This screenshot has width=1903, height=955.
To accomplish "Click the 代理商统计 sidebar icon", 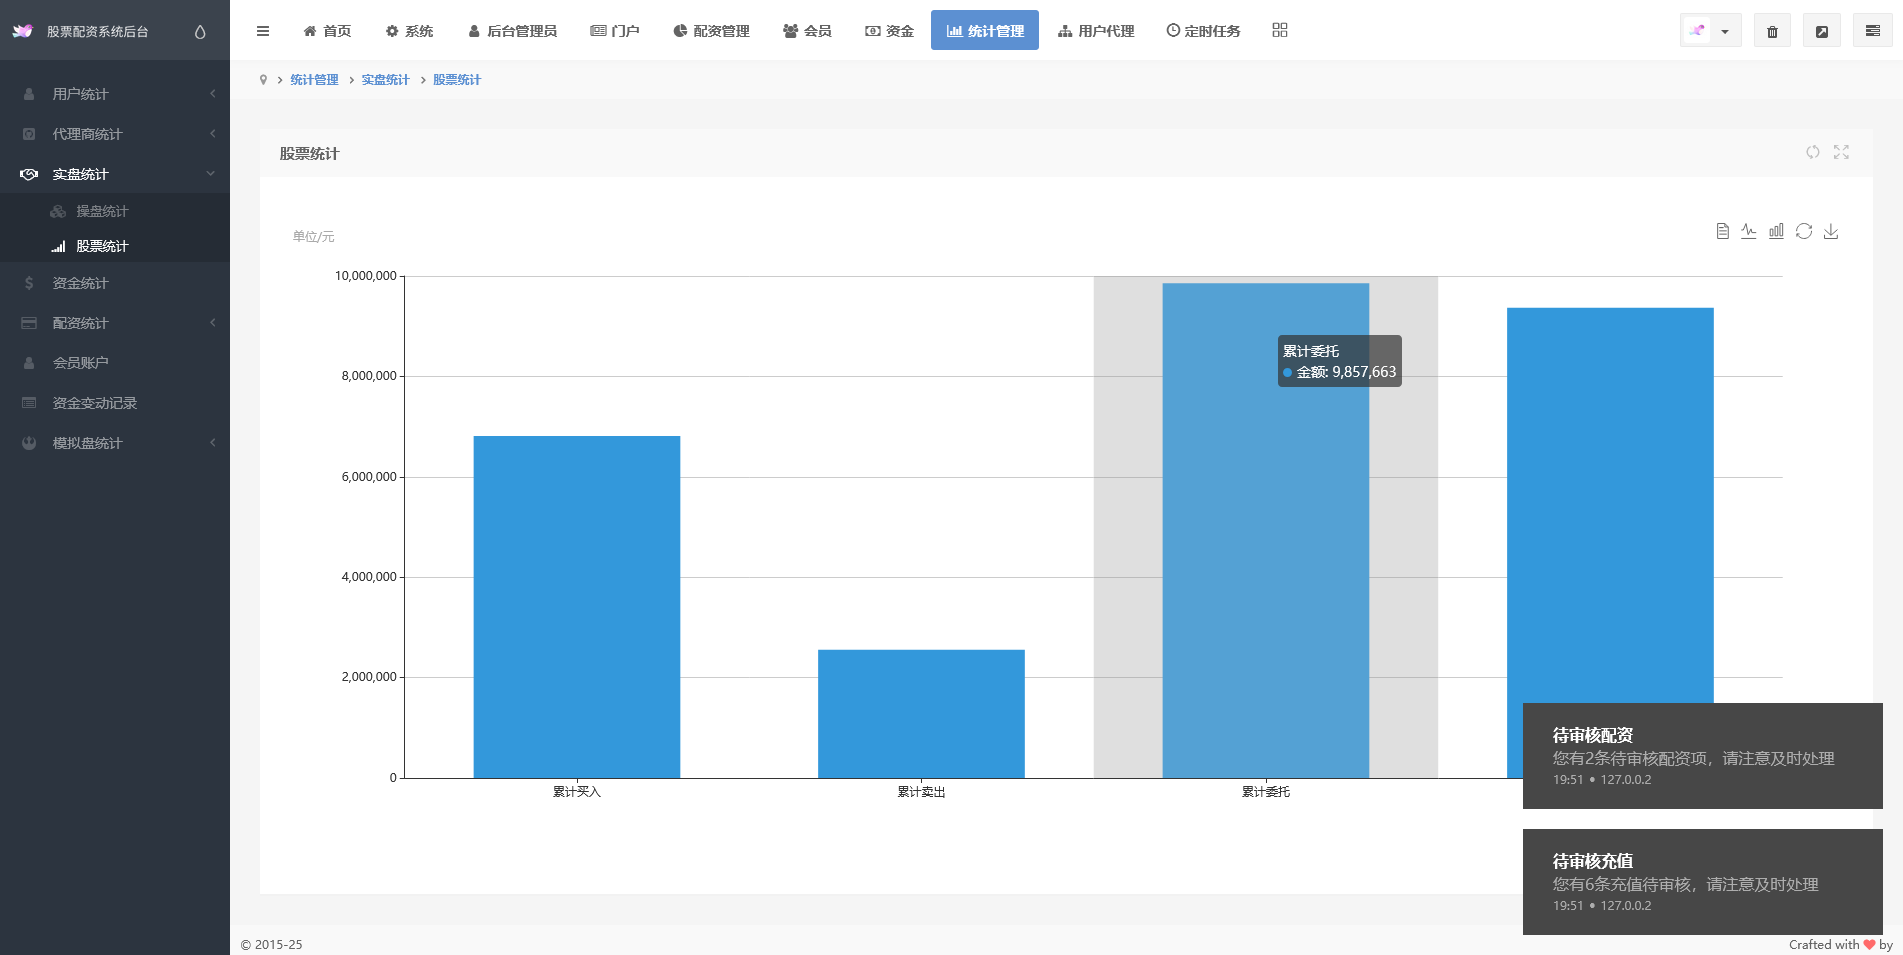I will coord(29,134).
